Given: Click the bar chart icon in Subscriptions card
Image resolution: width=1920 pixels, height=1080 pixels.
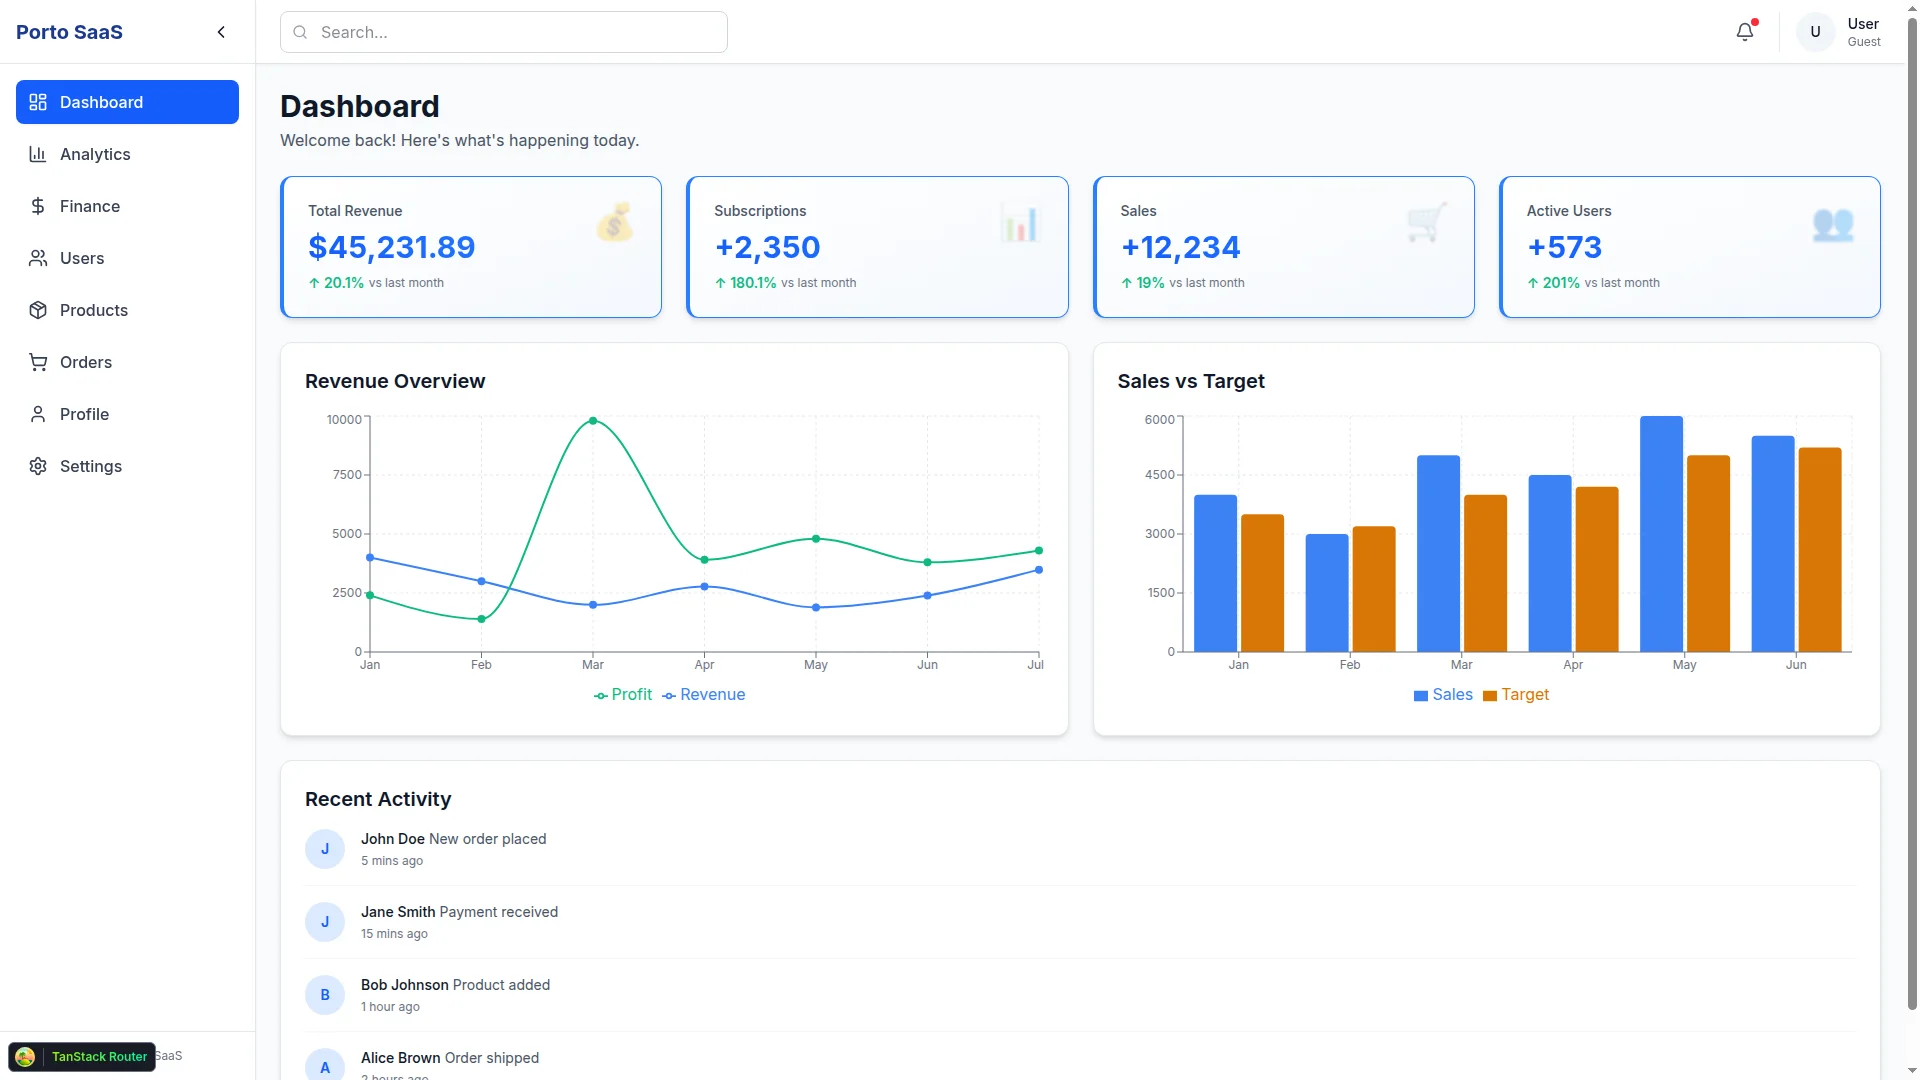Looking at the screenshot, I should click(x=1021, y=222).
